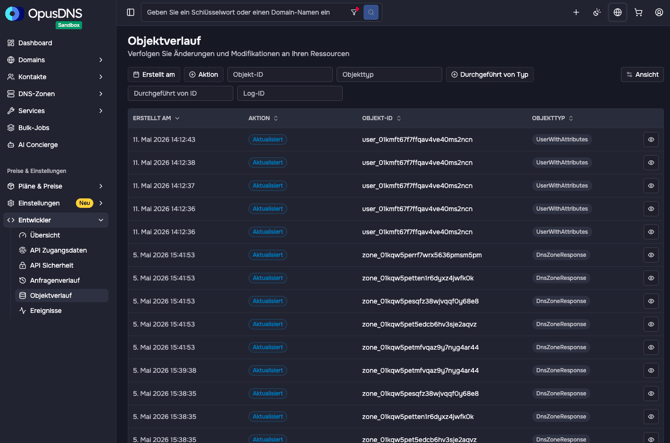This screenshot has height=443, width=670.
Task: Click the Ereignisse activity pulse icon
Action: click(23, 311)
